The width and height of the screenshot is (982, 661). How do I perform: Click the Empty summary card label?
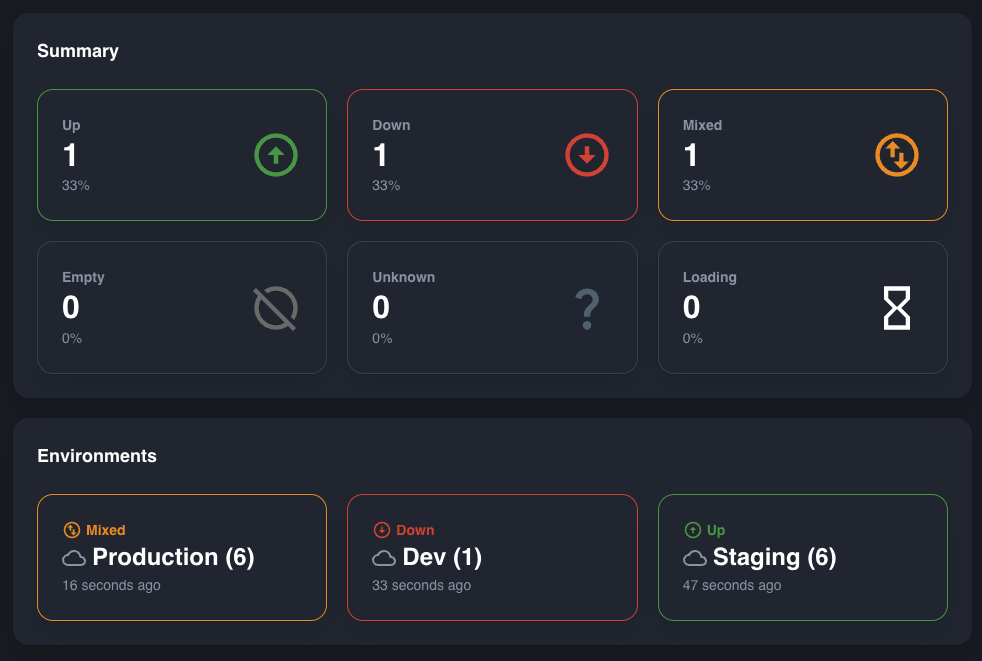point(83,277)
